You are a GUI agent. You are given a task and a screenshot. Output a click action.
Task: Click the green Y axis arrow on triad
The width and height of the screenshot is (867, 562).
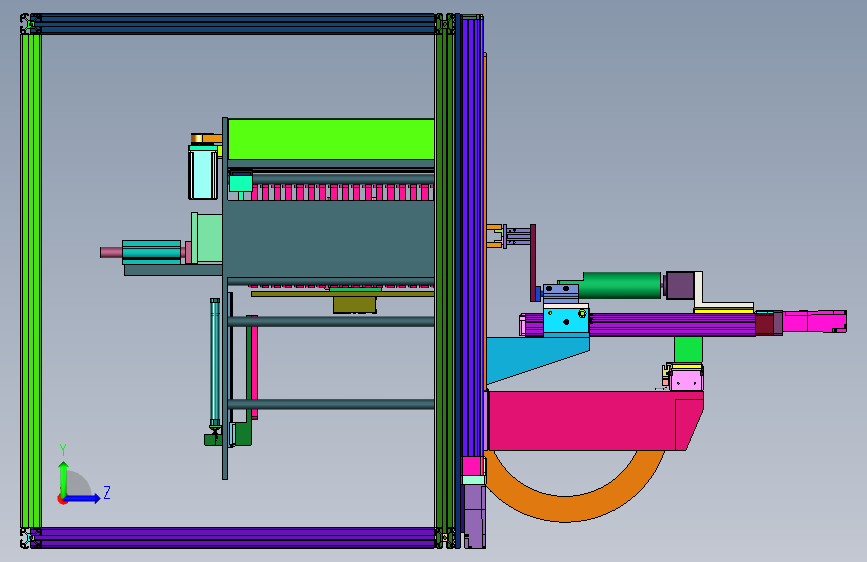(64, 478)
